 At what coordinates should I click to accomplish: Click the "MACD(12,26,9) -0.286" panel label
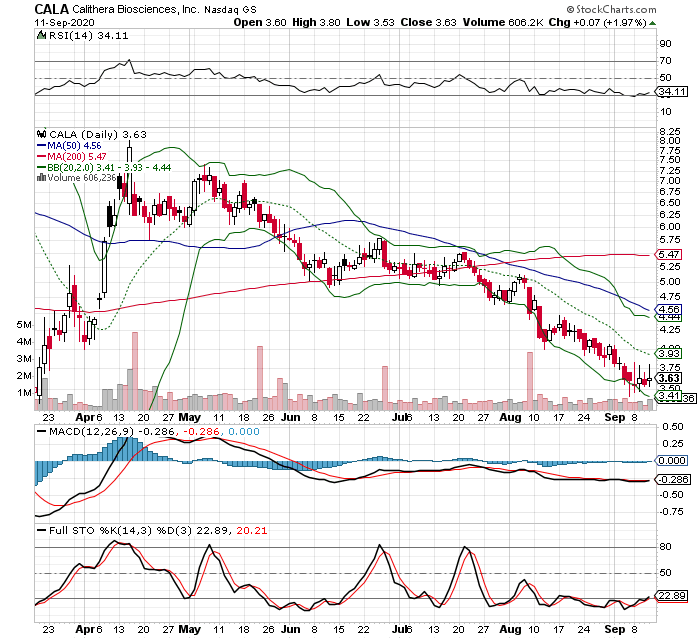(x=112, y=431)
